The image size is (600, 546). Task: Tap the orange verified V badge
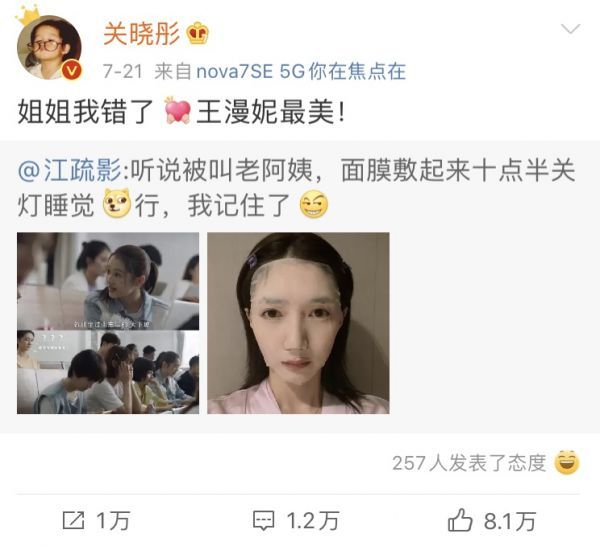[x=72, y=70]
